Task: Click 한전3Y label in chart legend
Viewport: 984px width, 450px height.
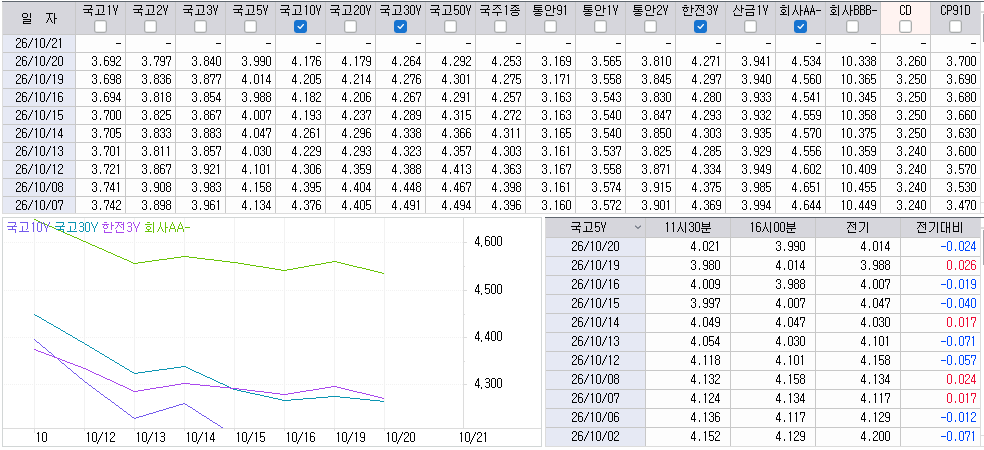Action: (120, 228)
